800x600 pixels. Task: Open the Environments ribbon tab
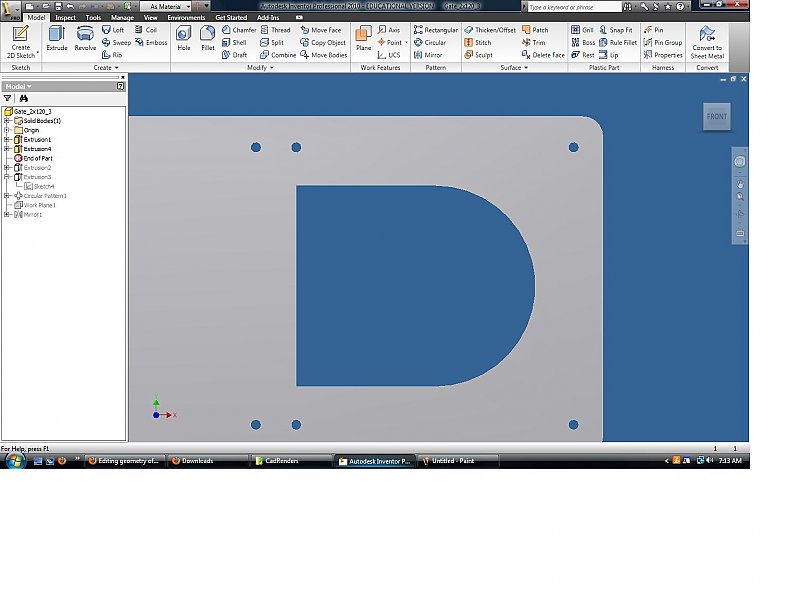[186, 17]
